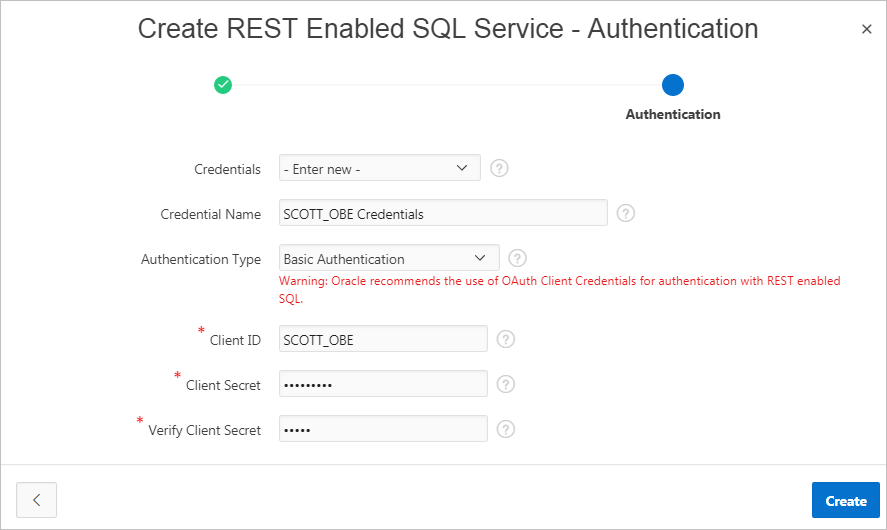Click the green completed step checkmark
Image resolution: width=887 pixels, height=530 pixels.
[x=223, y=85]
